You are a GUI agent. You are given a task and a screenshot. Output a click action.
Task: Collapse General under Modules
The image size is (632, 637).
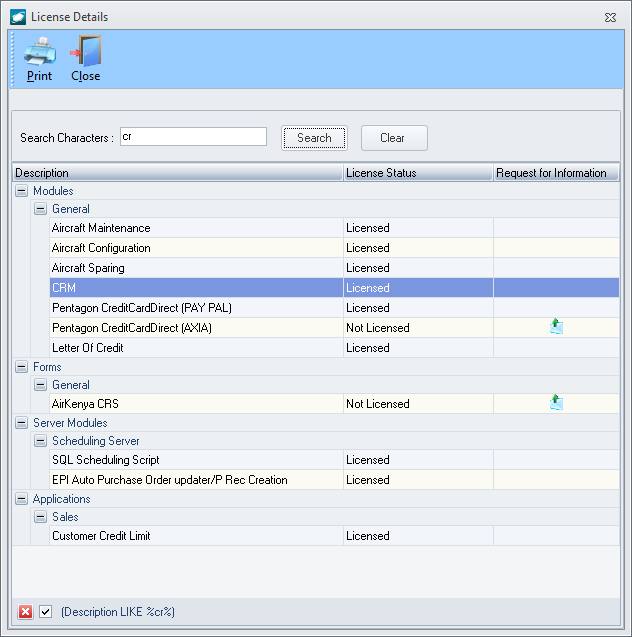click(40, 209)
